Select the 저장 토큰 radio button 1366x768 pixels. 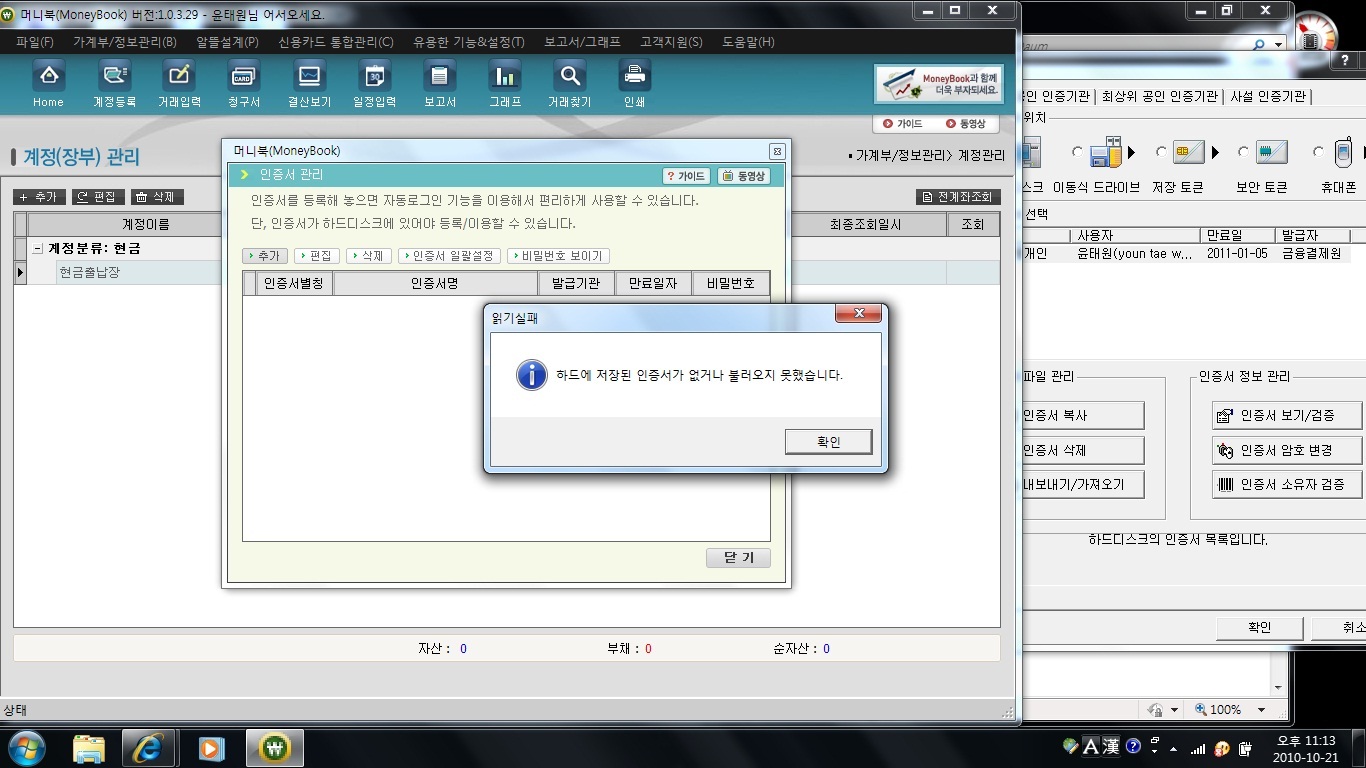pyautogui.click(x=1161, y=153)
